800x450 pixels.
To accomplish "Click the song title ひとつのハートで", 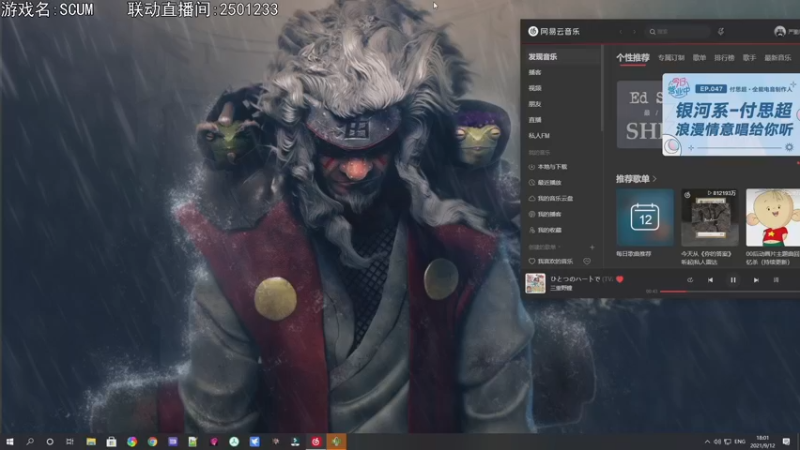I will click(x=575, y=279).
